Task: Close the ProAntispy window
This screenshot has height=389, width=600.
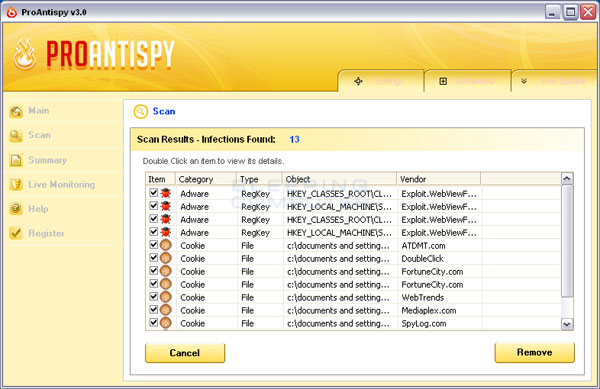Action: [x=588, y=12]
